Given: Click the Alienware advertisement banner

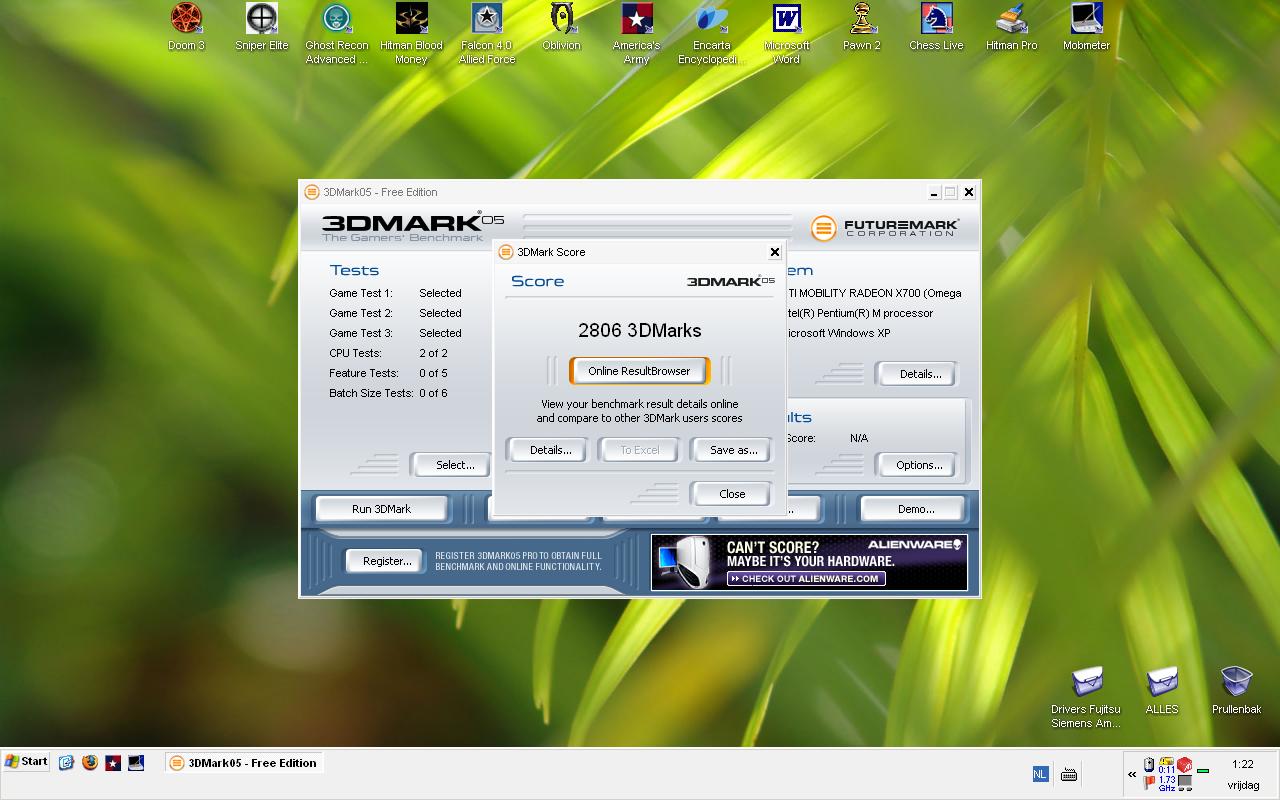Looking at the screenshot, I should 809,562.
